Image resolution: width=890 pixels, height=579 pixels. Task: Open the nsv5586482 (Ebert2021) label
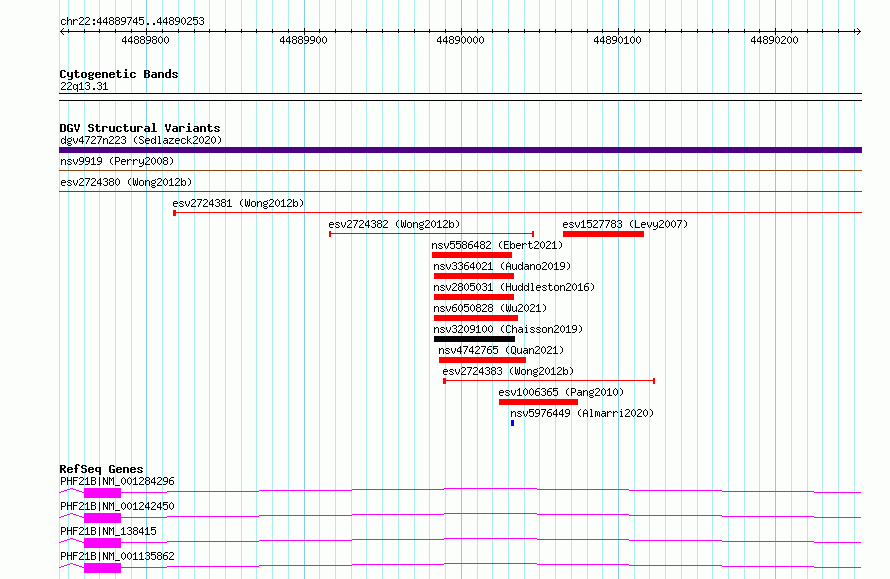[497, 245]
